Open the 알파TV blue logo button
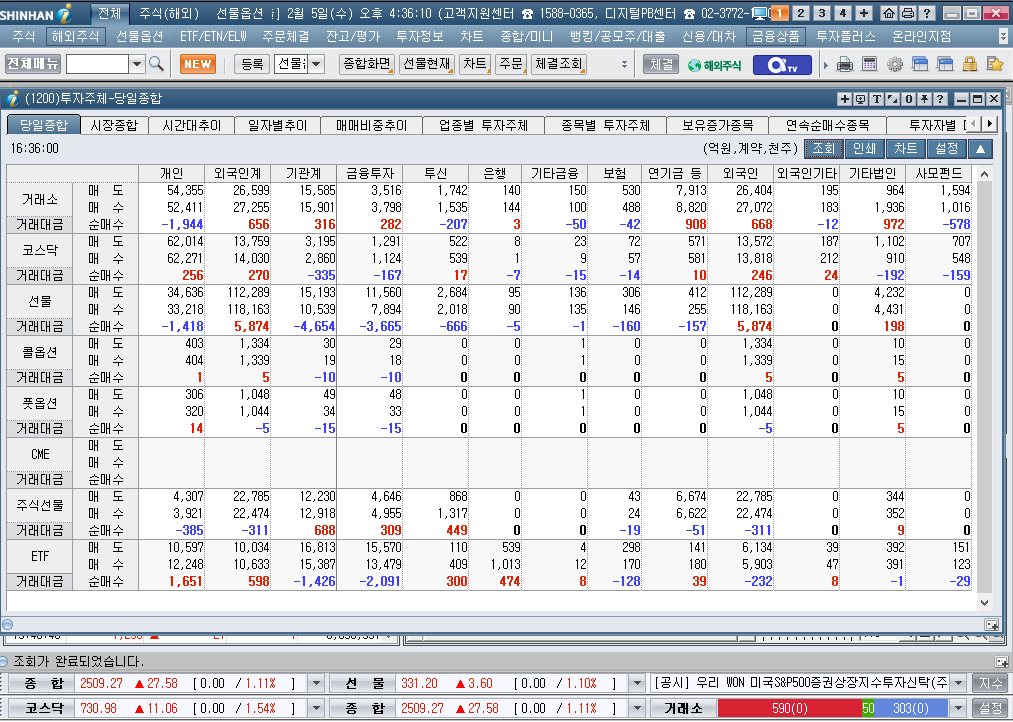The height and width of the screenshot is (722, 1013). (x=782, y=65)
